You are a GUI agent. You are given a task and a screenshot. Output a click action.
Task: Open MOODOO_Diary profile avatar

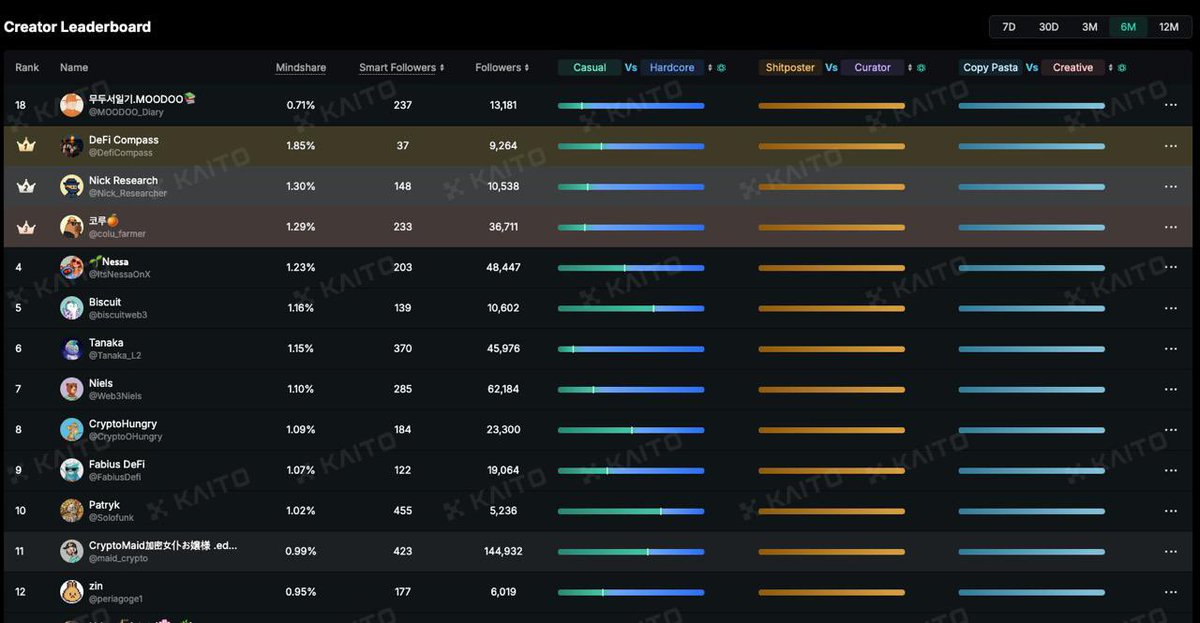pyautogui.click(x=71, y=105)
